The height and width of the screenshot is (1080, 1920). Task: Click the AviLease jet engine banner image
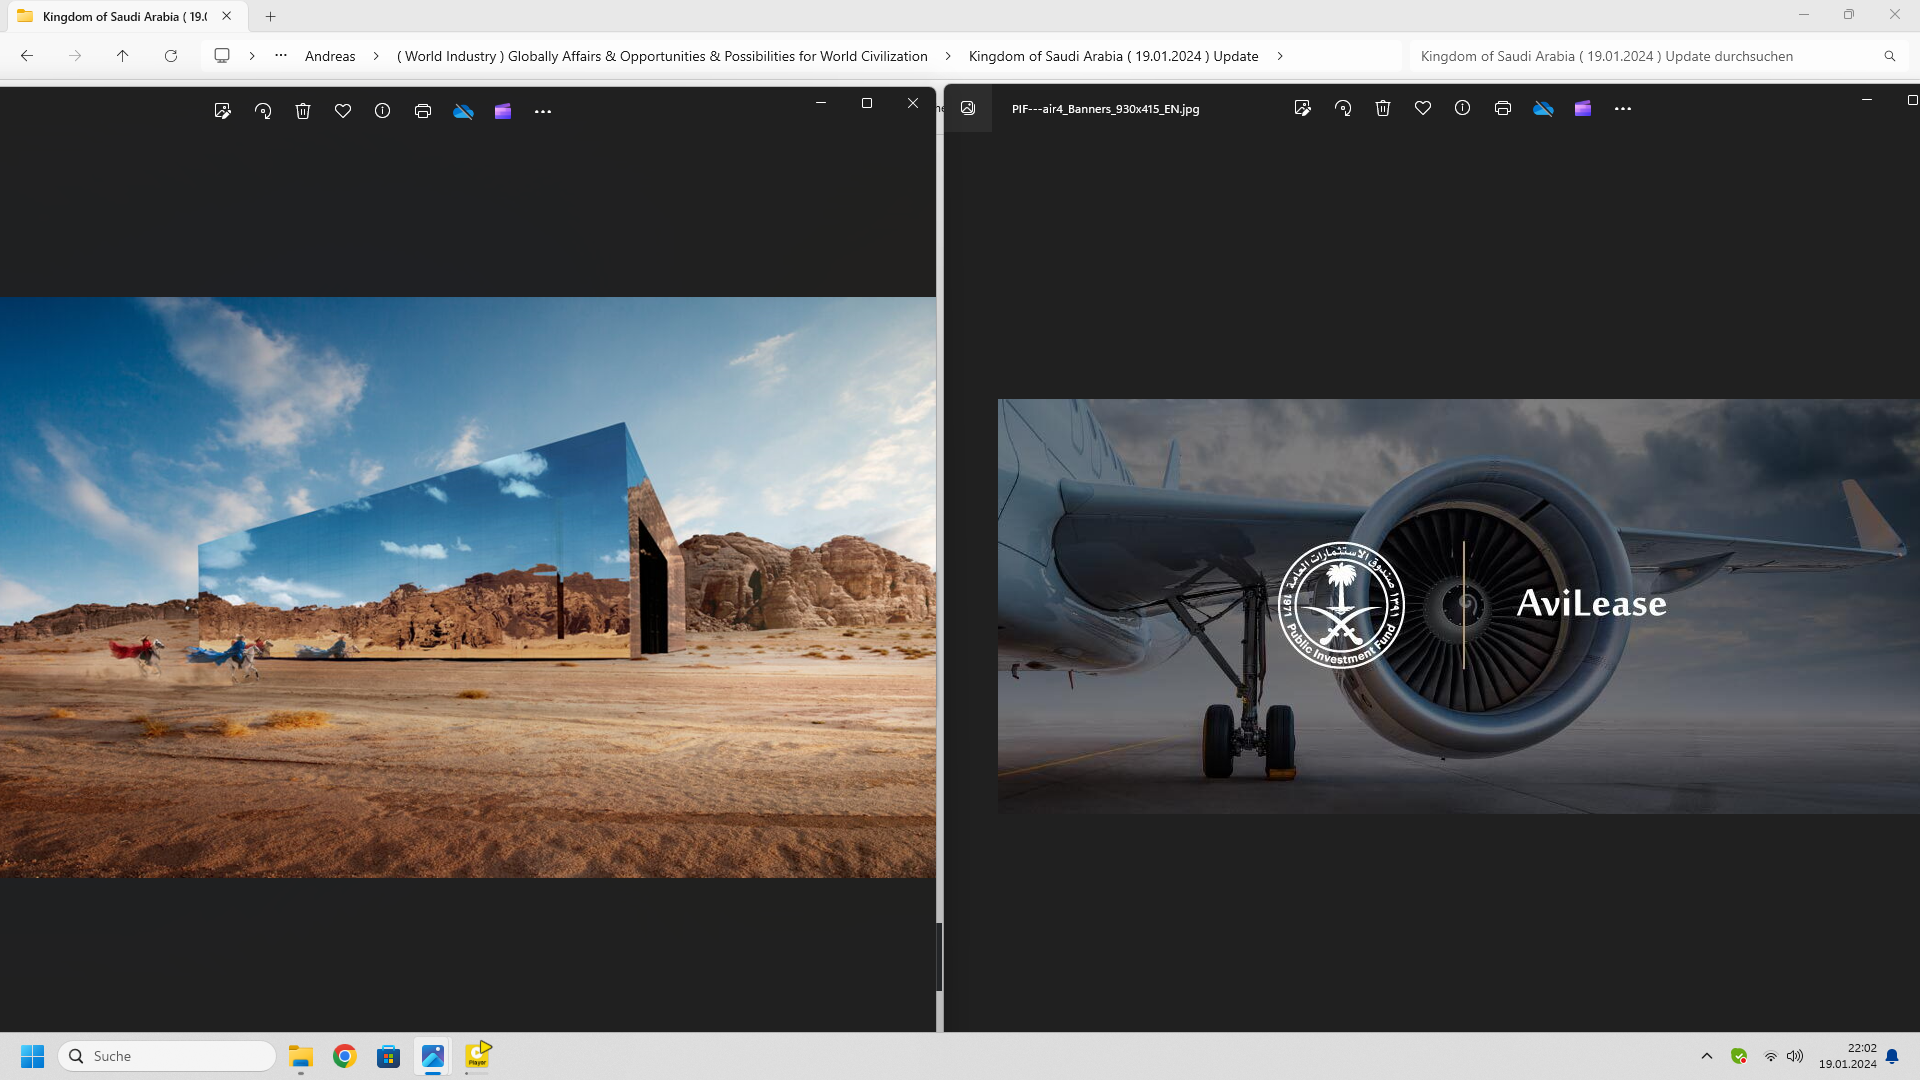pos(1459,606)
